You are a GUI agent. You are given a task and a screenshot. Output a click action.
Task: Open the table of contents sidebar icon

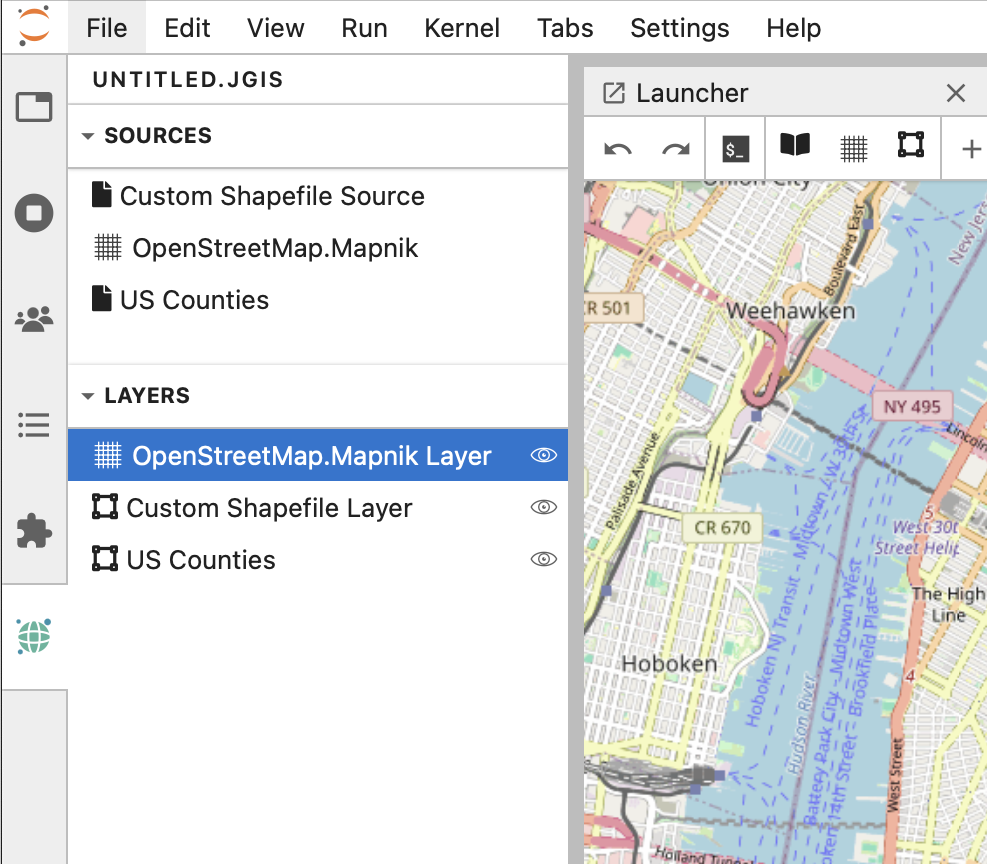tap(34, 425)
